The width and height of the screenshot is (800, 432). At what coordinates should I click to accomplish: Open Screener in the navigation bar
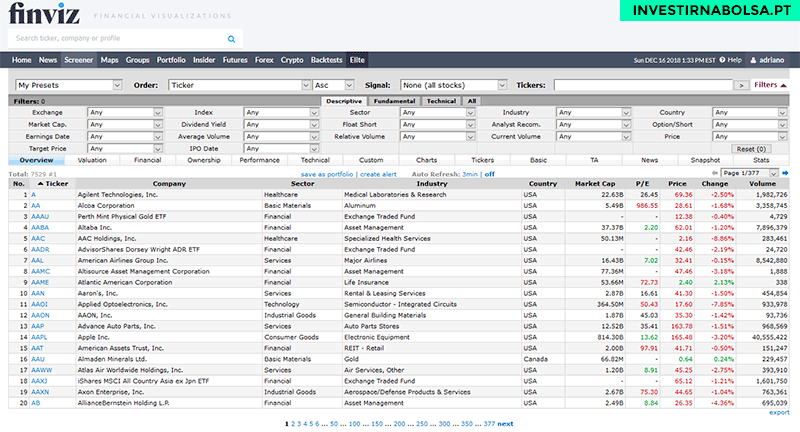[79, 60]
